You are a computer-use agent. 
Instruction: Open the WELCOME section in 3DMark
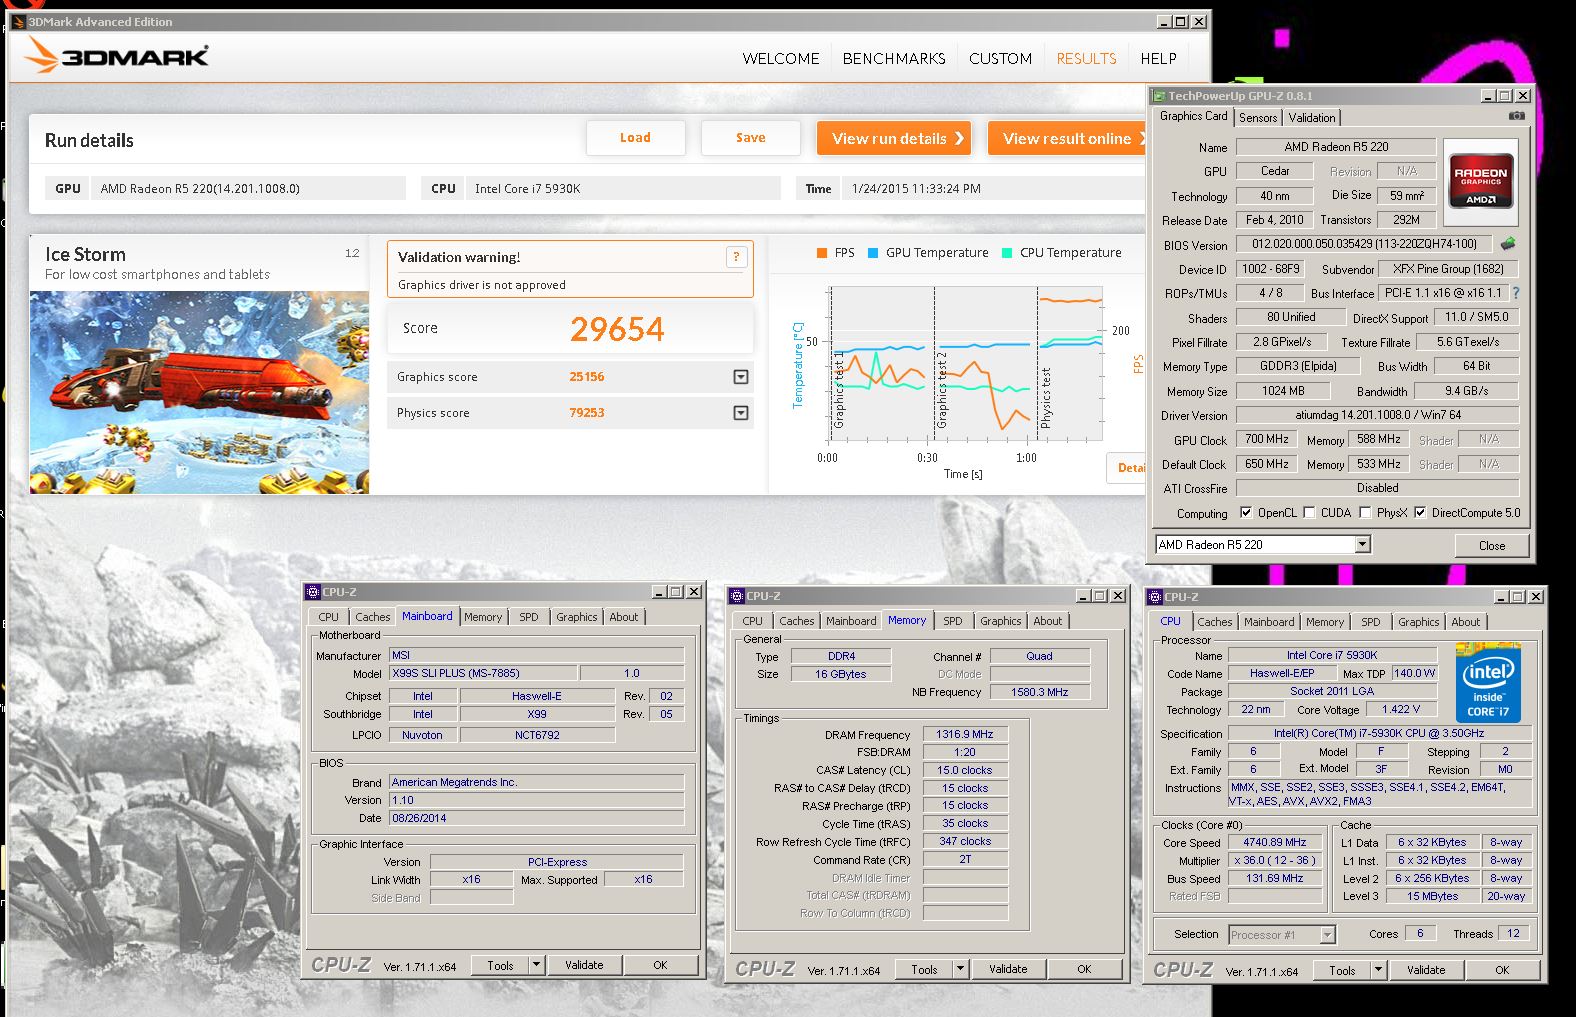pos(781,59)
